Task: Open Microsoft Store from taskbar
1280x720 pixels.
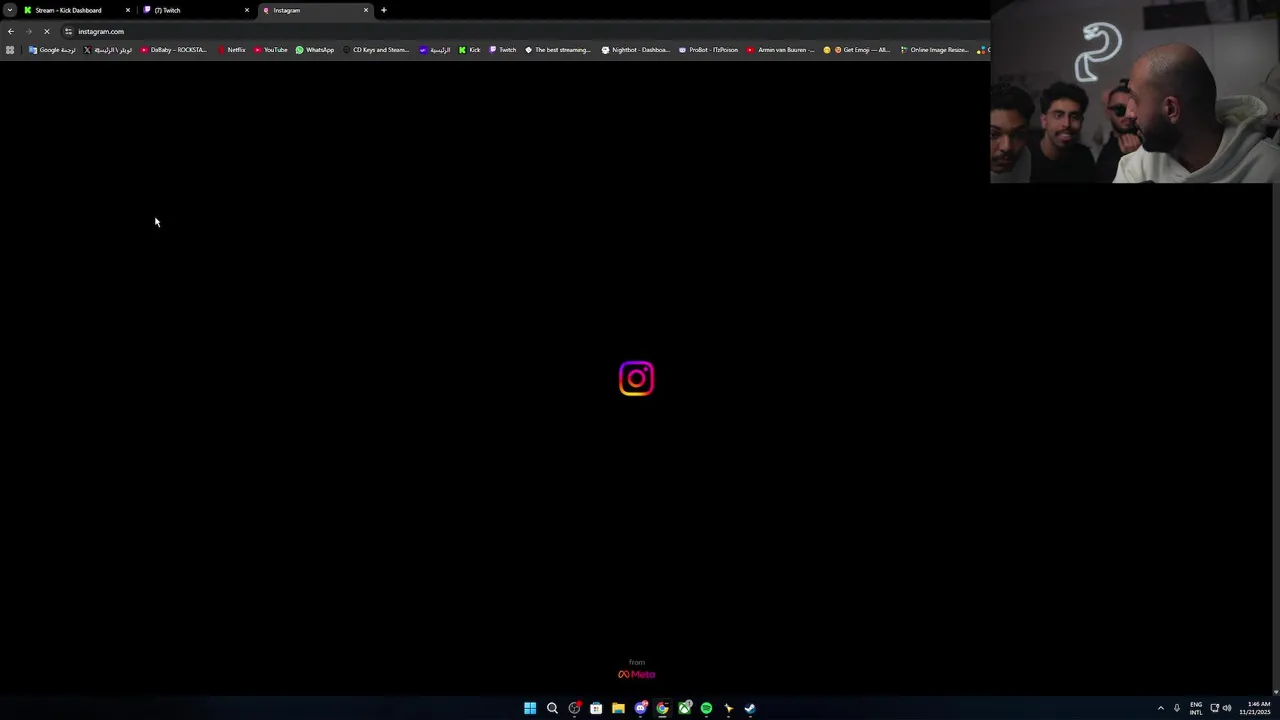Action: tap(596, 708)
